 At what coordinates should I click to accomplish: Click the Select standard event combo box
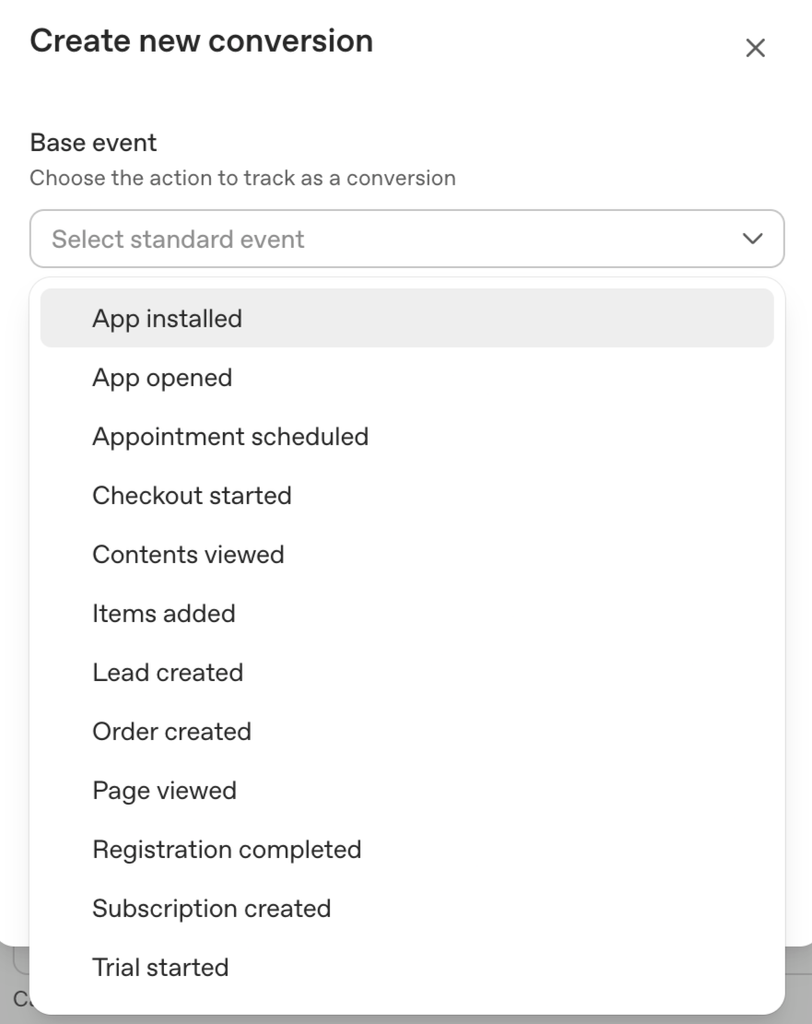406,238
